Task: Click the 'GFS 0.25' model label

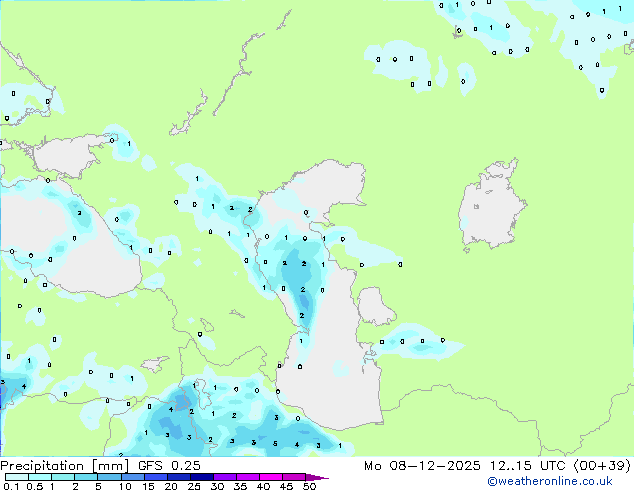Action: [x=169, y=466]
